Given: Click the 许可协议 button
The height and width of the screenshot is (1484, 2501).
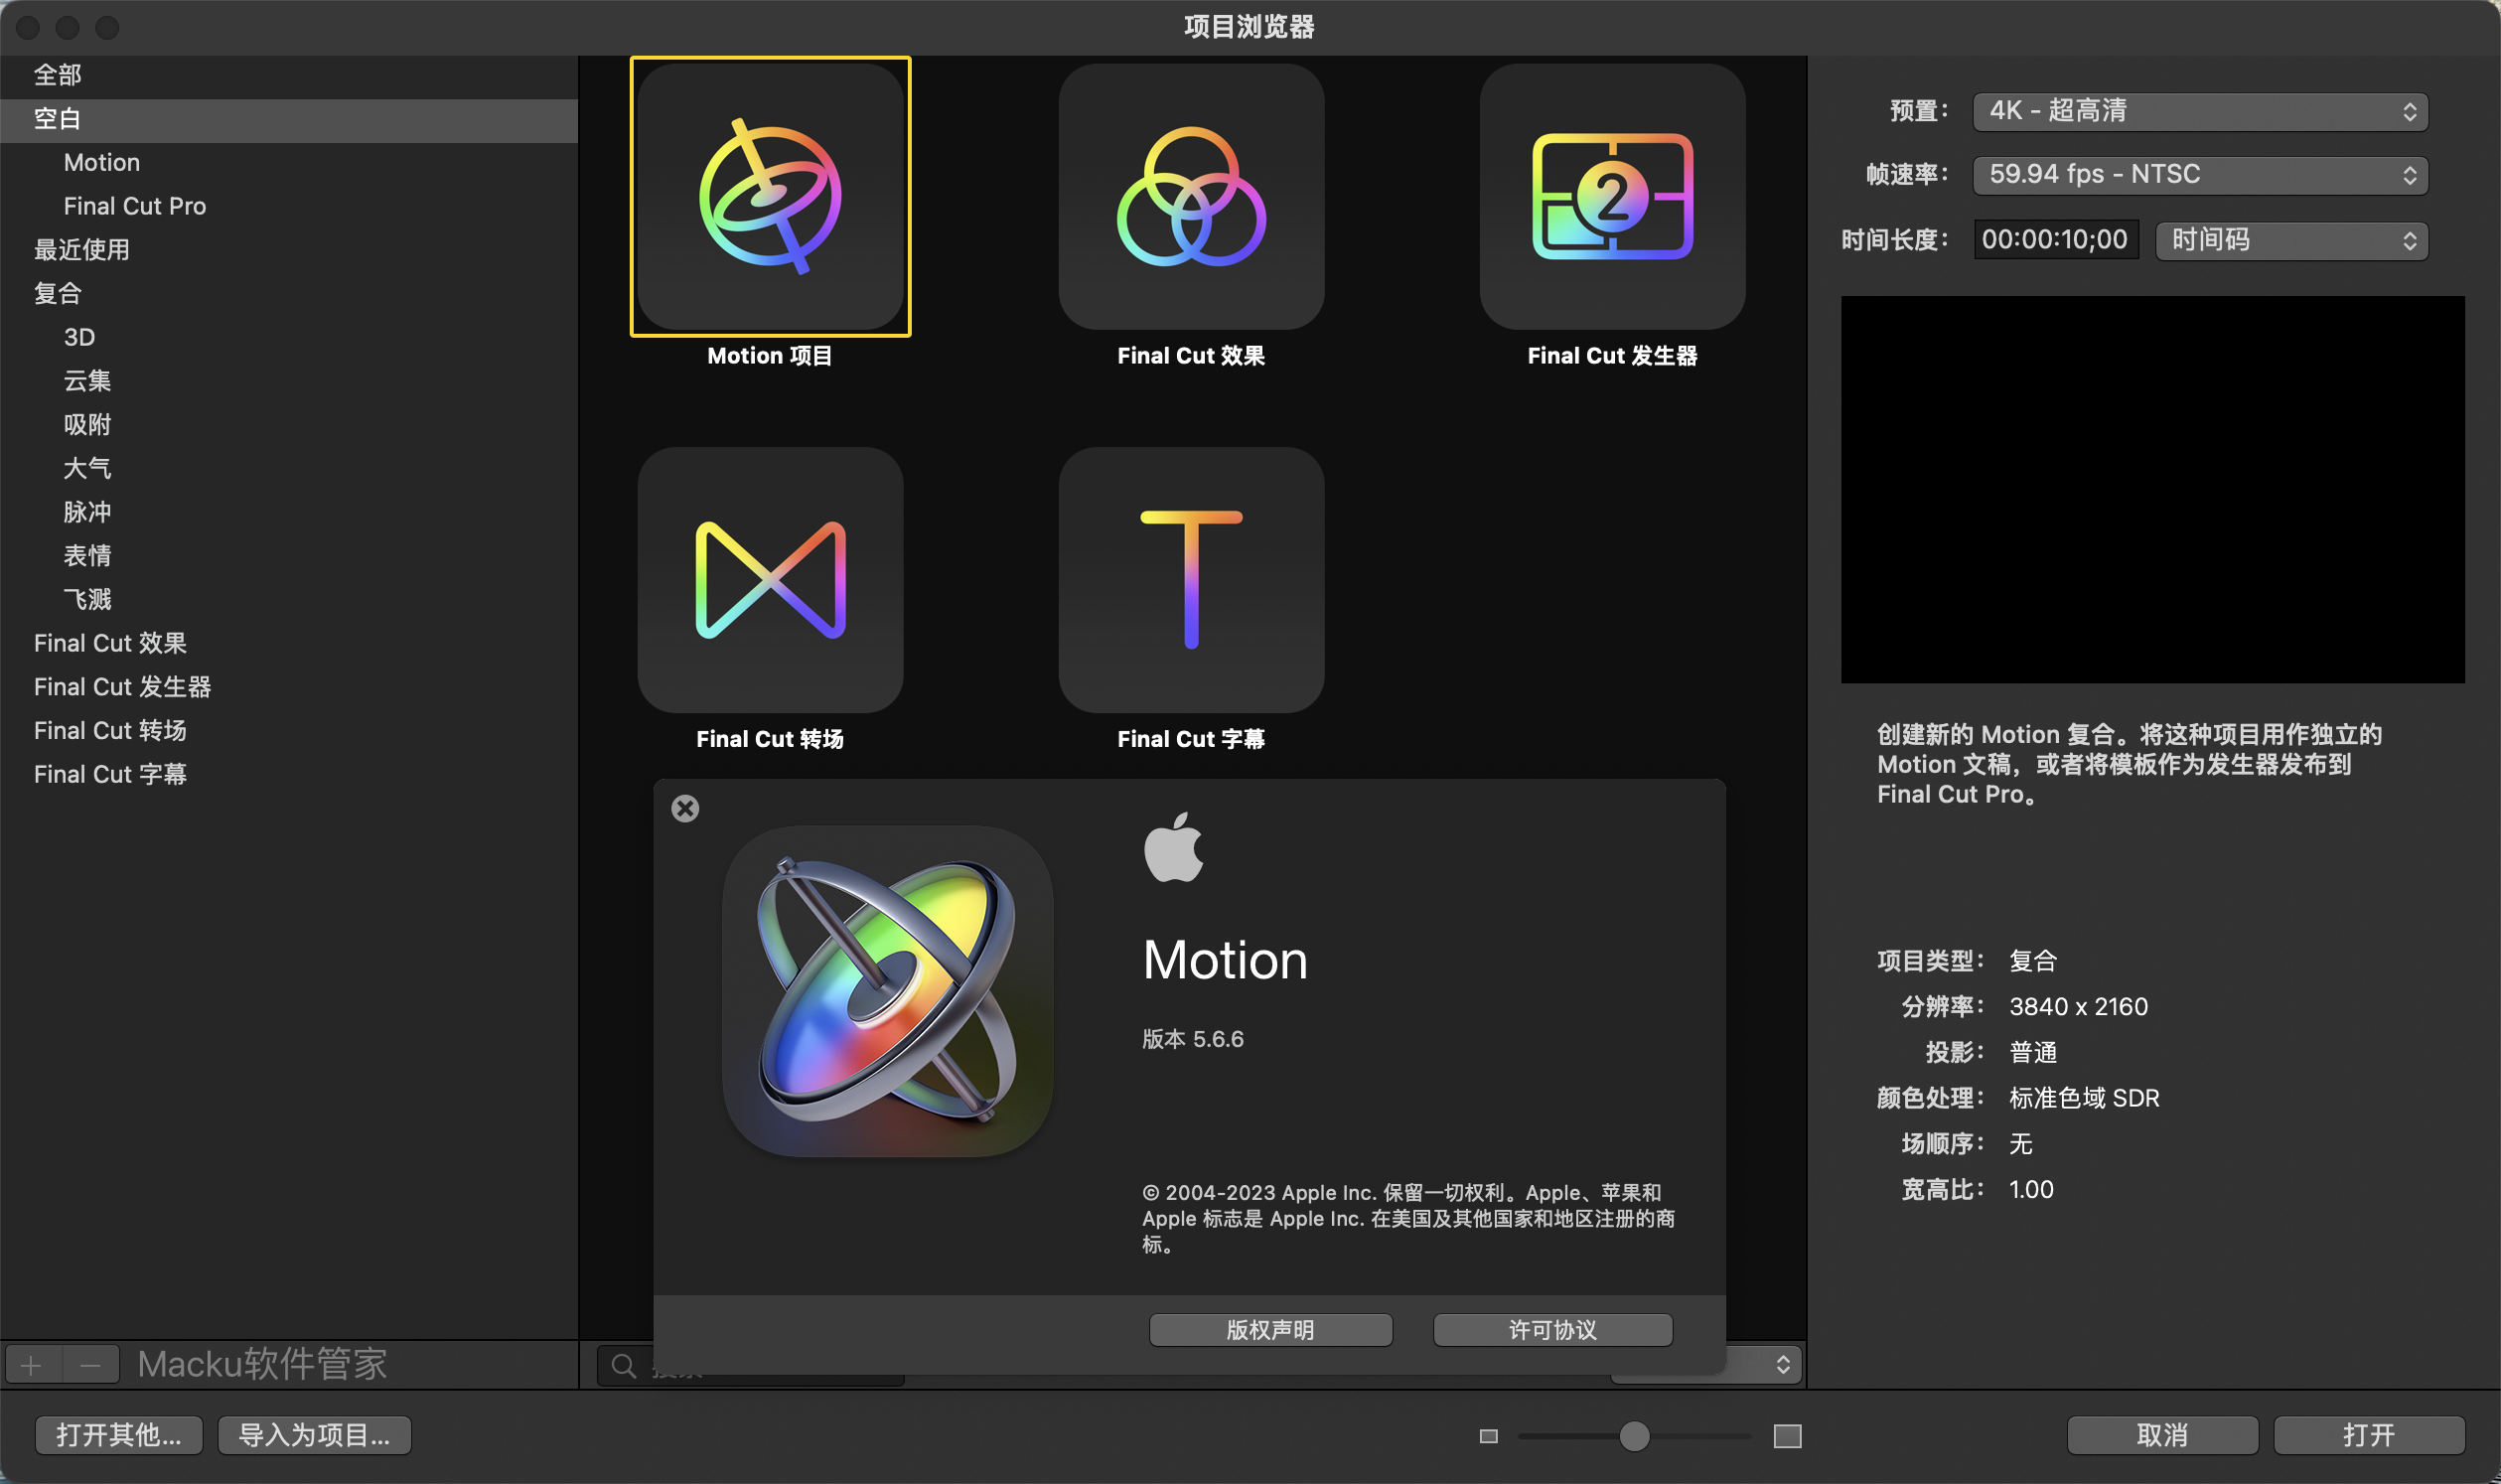Looking at the screenshot, I should point(1552,1330).
